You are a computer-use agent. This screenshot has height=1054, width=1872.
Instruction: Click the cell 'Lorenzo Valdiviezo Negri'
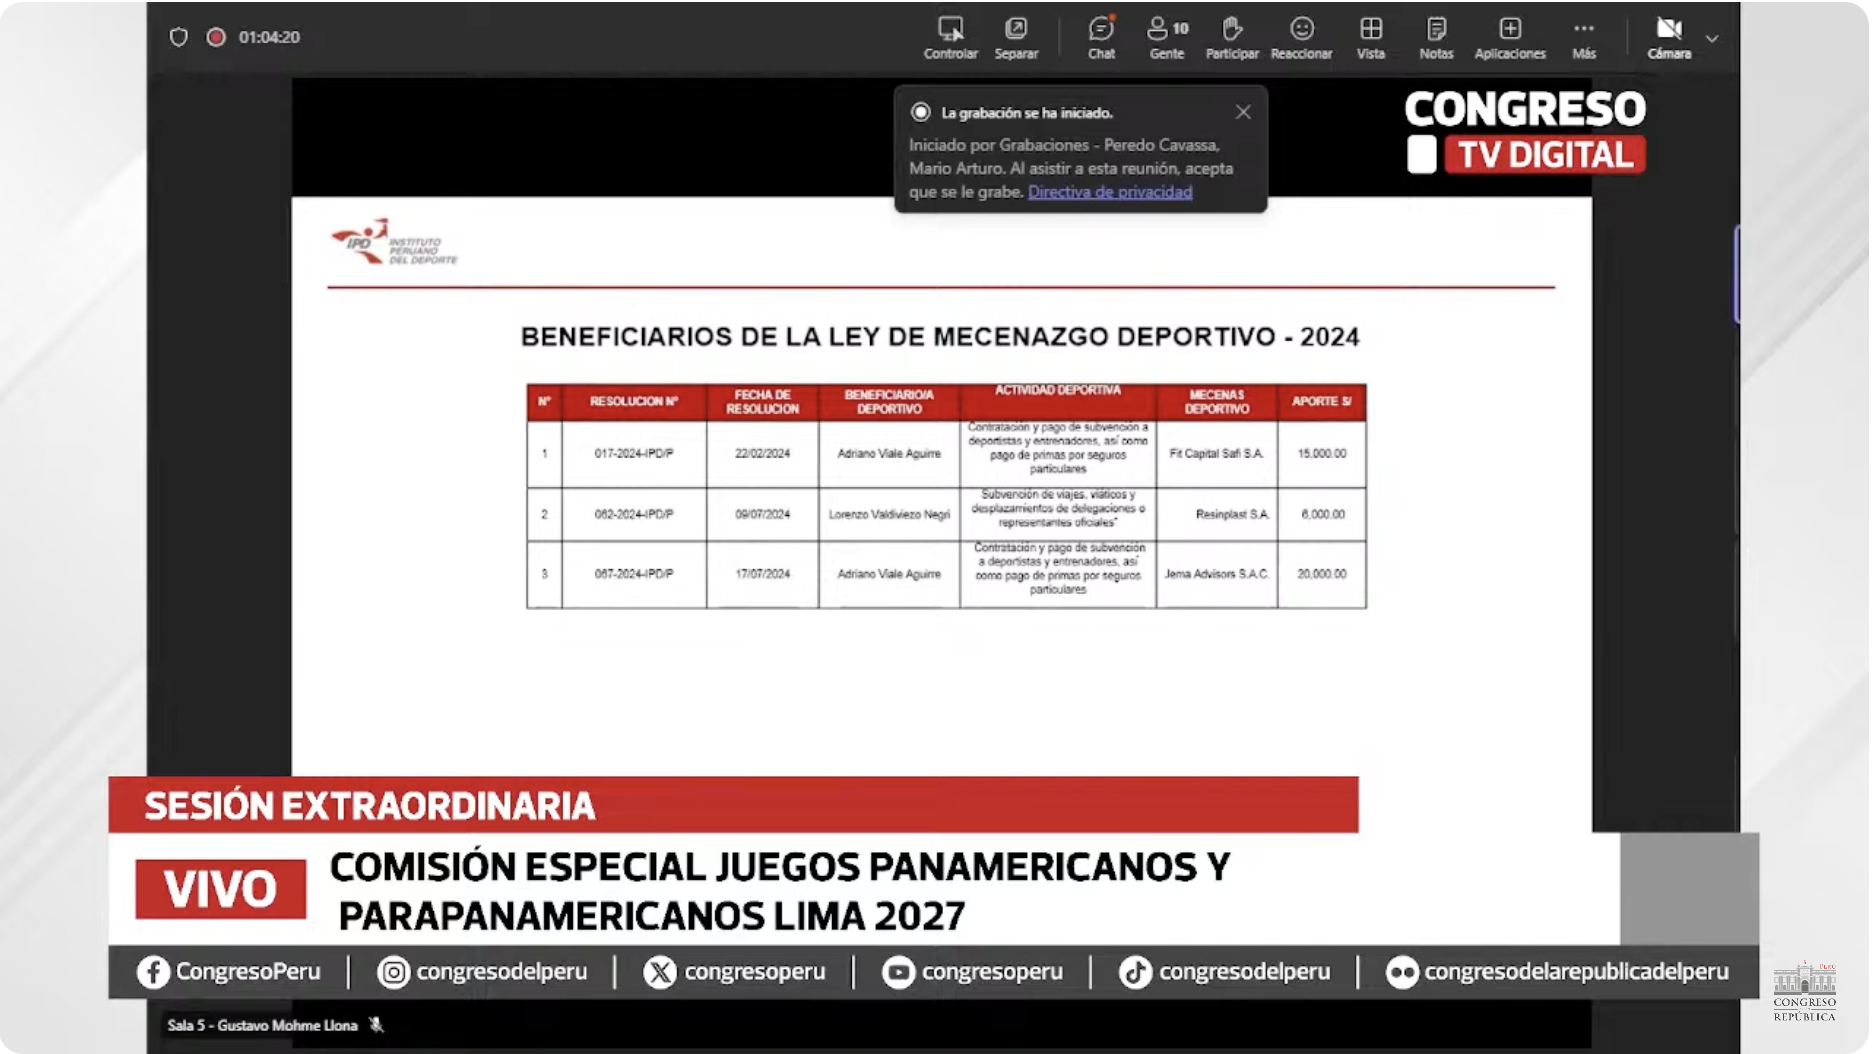click(889, 514)
